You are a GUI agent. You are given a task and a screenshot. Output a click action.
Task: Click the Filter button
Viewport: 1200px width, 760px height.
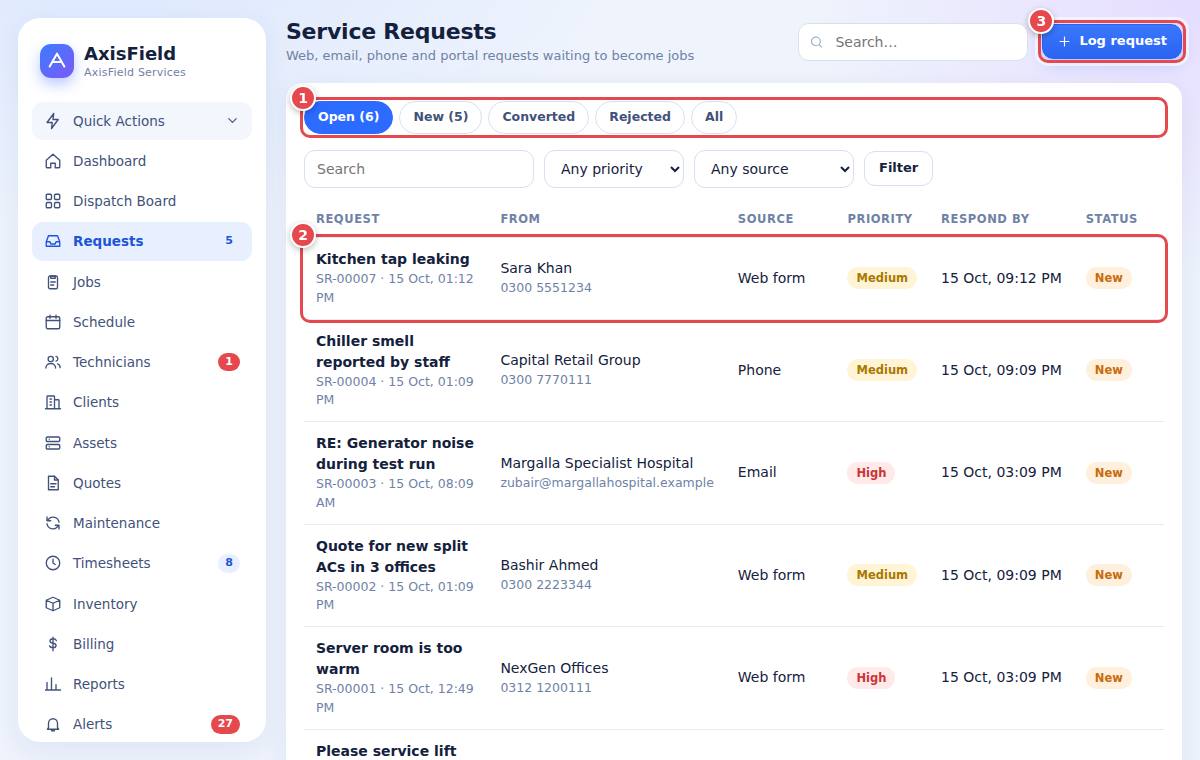[898, 168]
